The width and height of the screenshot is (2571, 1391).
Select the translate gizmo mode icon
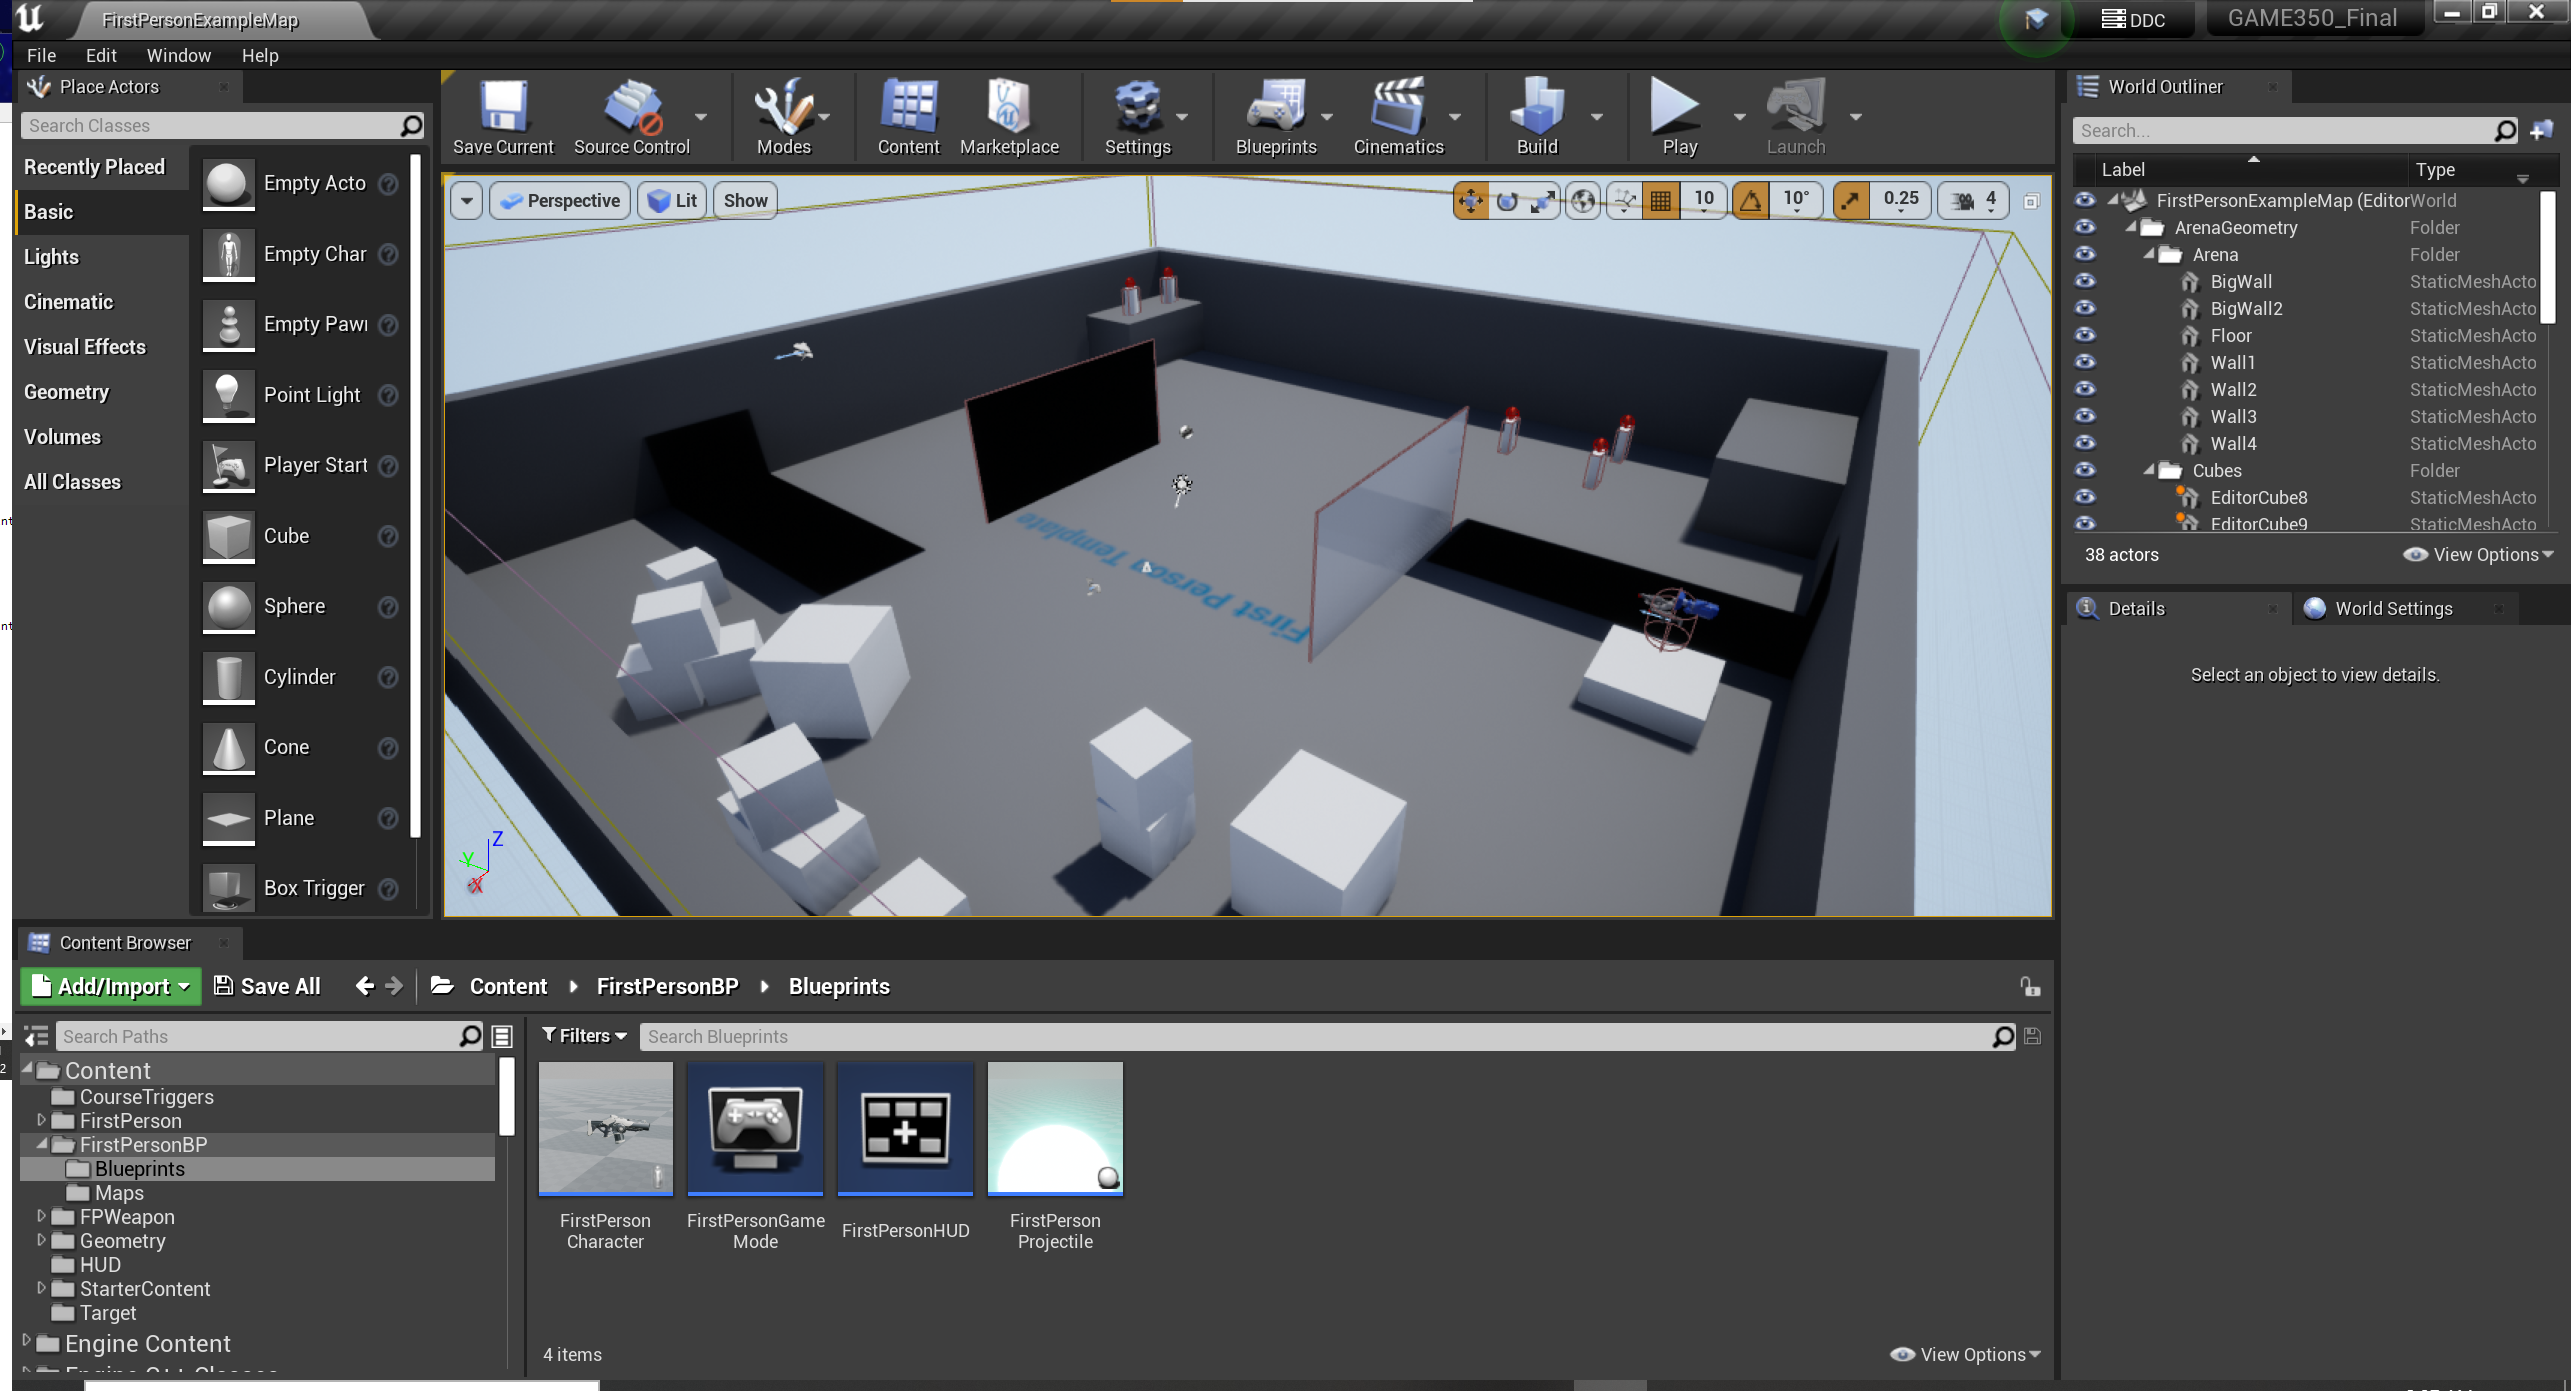pyautogui.click(x=1471, y=201)
